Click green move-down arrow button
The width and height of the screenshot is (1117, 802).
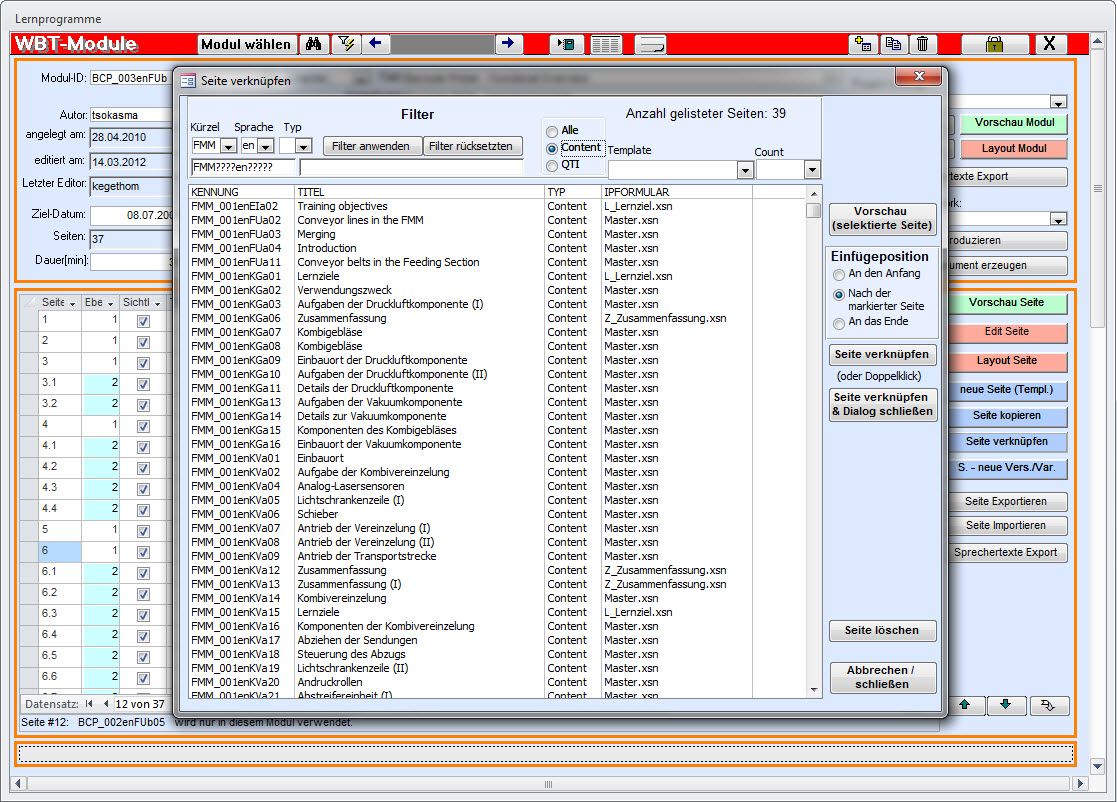[x=1005, y=705]
